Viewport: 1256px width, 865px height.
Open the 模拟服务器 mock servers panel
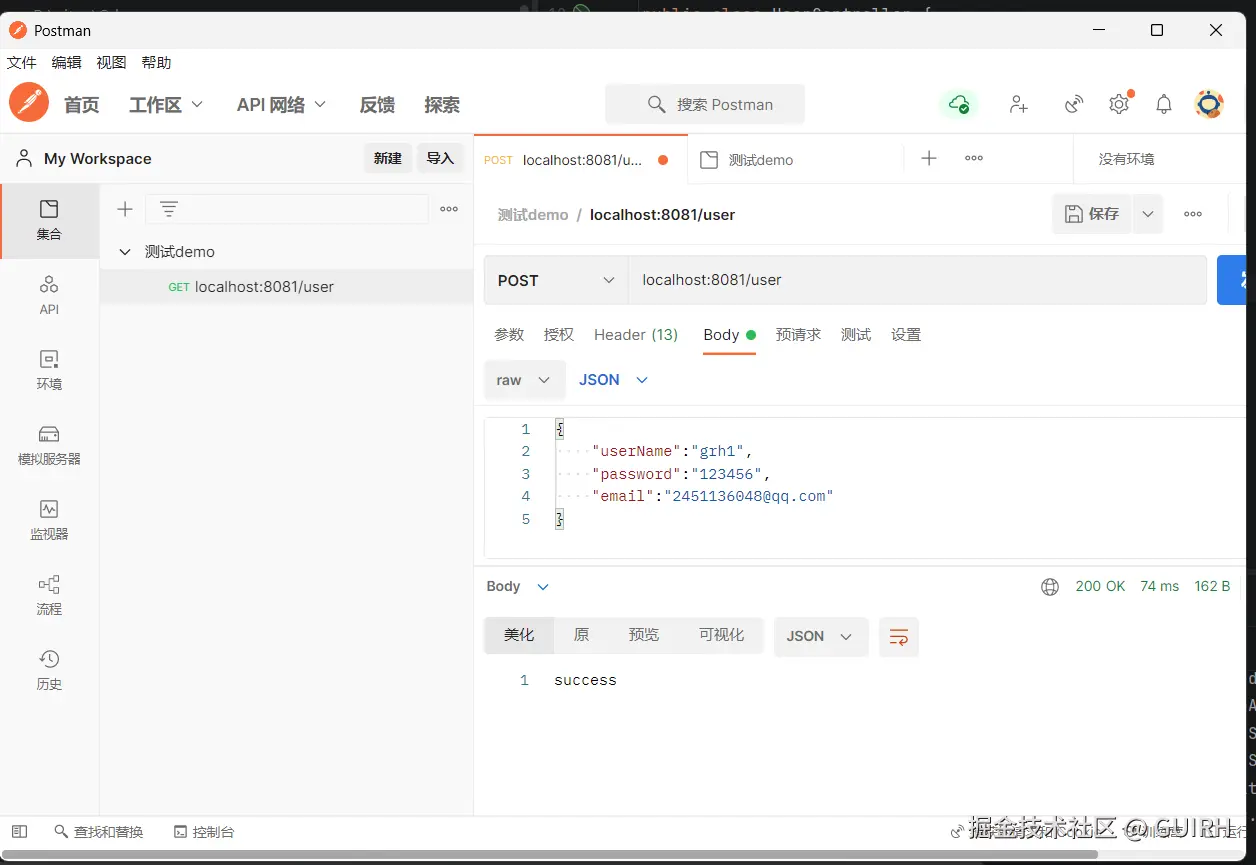coord(49,445)
